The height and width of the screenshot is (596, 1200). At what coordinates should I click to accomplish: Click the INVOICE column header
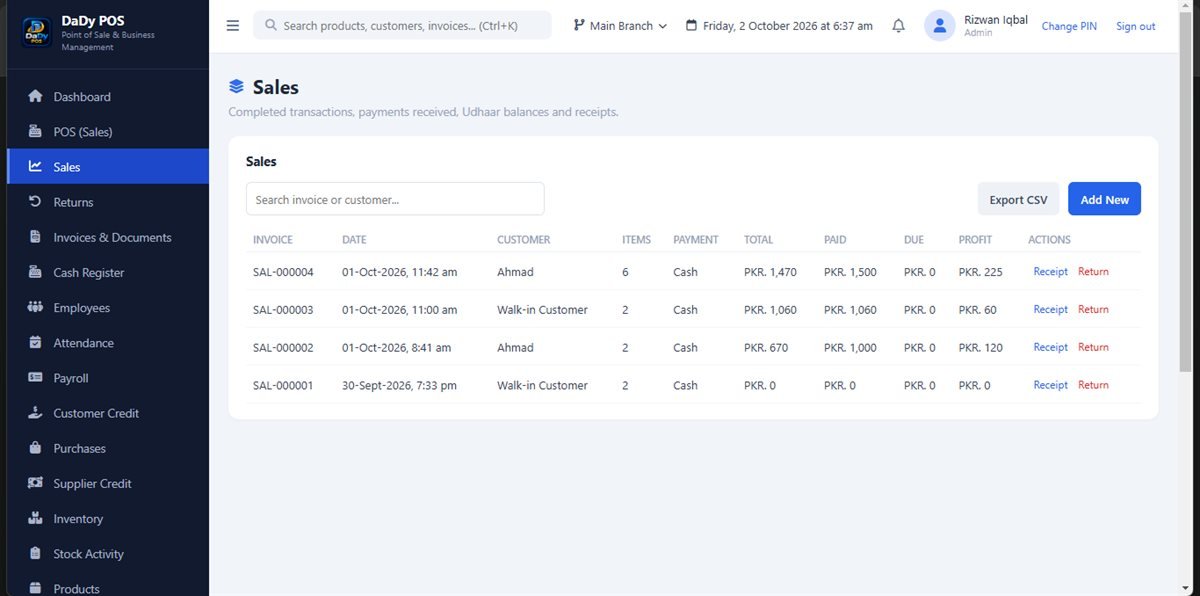point(273,240)
